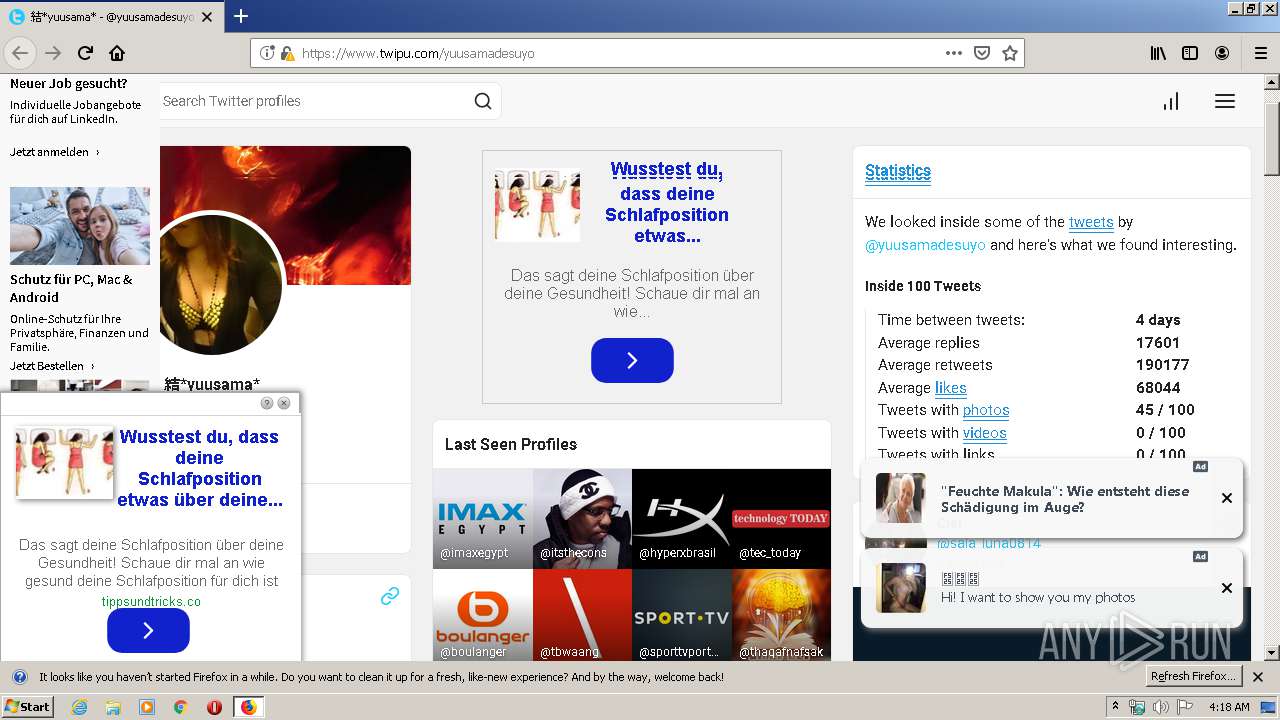Open the statistics bar chart icon
1280x720 pixels.
click(x=1171, y=101)
